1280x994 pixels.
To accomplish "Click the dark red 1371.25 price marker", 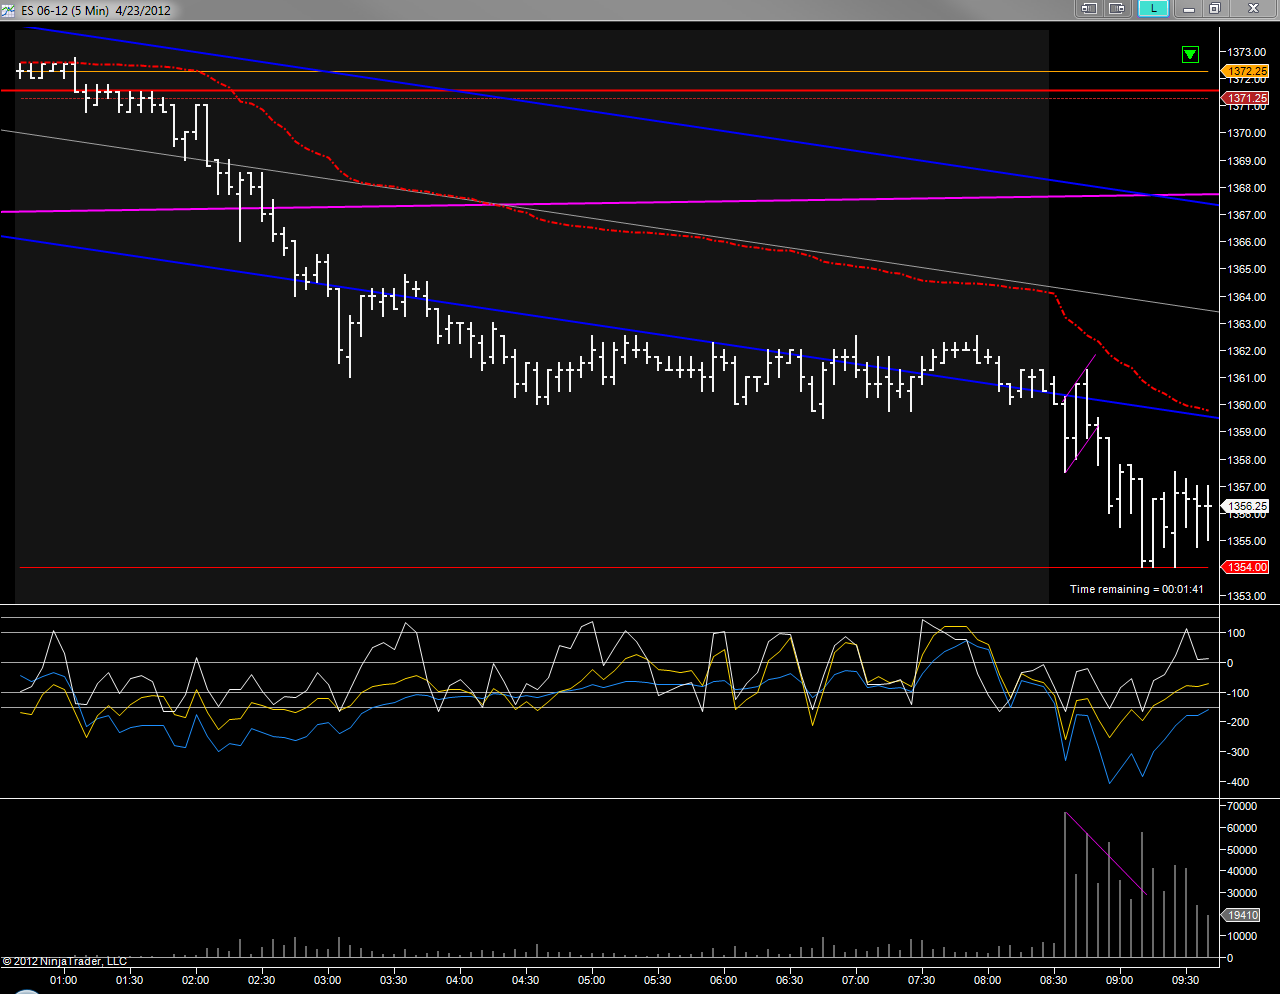I will (1246, 98).
